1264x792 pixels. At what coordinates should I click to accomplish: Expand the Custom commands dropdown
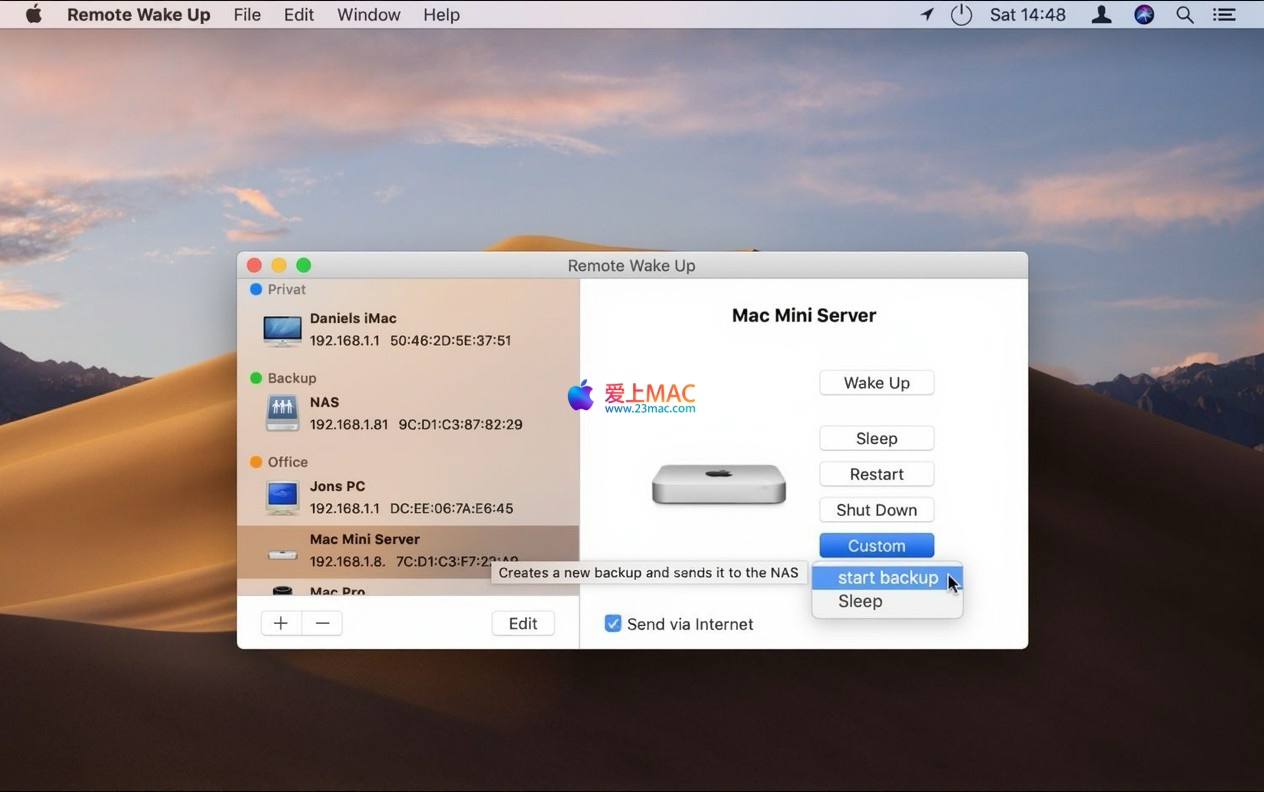point(876,546)
